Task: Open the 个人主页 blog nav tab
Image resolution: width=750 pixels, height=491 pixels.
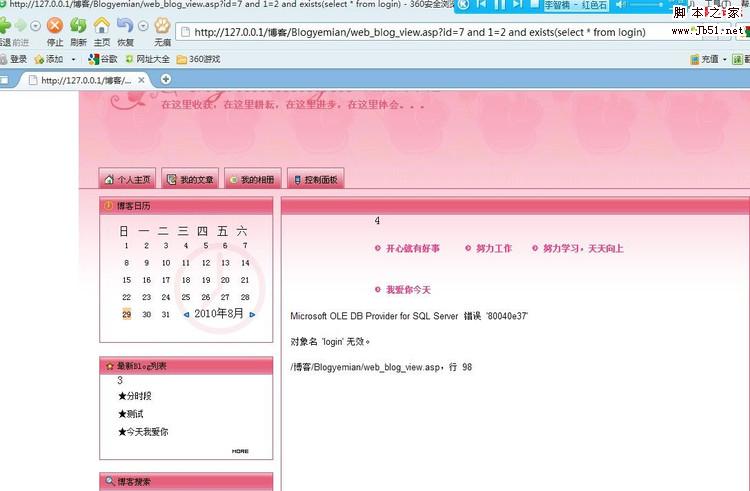Action: (127, 179)
